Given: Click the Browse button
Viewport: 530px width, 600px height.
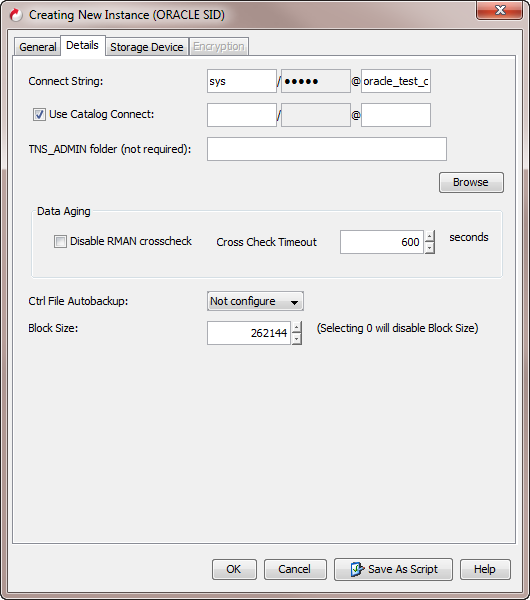Looking at the screenshot, I should [471, 182].
